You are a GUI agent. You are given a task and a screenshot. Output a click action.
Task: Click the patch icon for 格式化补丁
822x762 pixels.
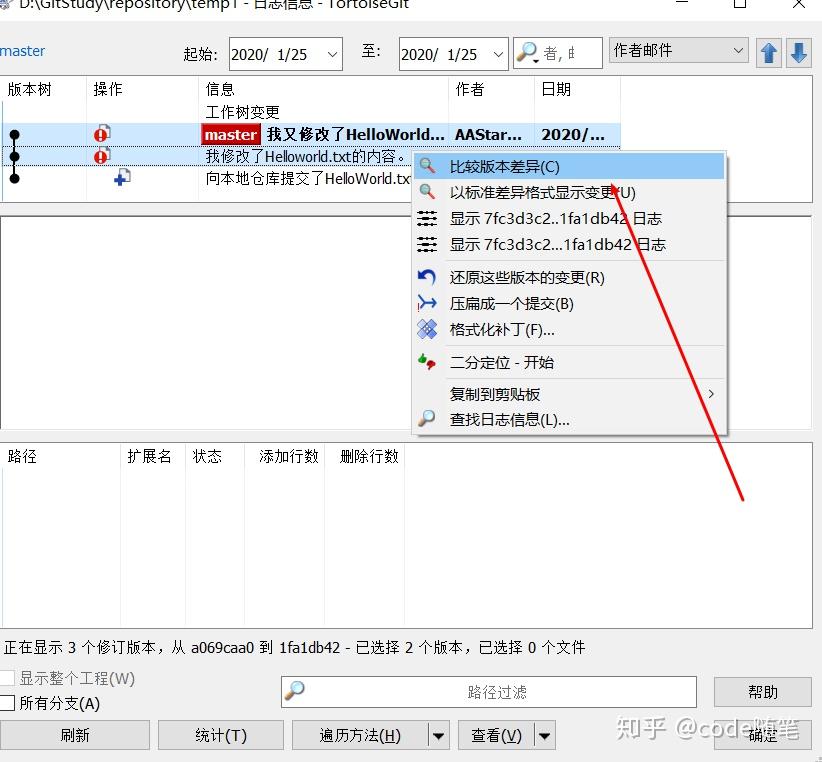click(x=427, y=329)
